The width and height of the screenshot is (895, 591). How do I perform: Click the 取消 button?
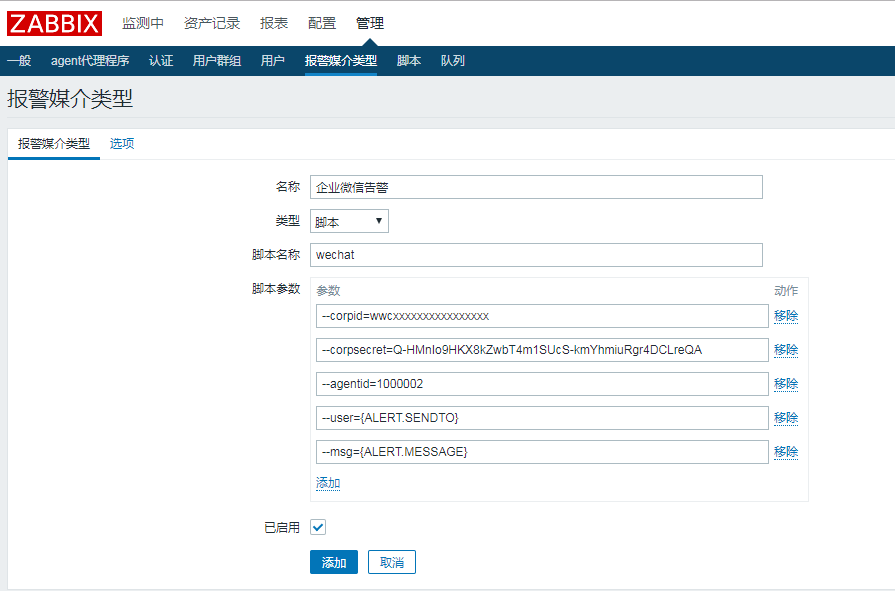click(x=391, y=562)
